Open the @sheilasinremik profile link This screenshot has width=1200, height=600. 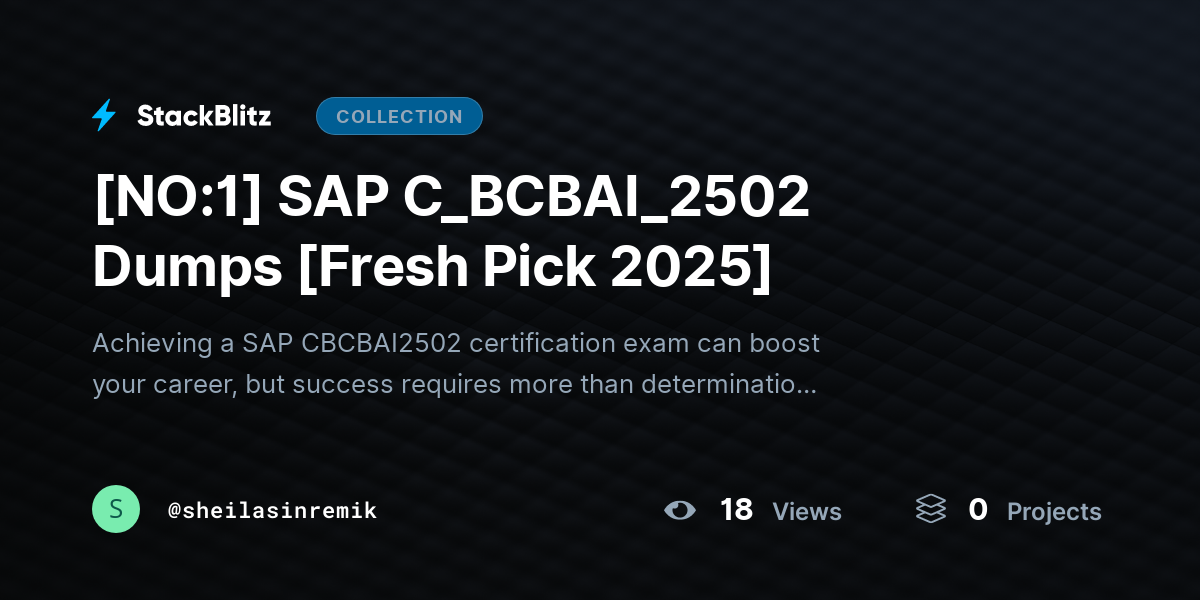[272, 510]
